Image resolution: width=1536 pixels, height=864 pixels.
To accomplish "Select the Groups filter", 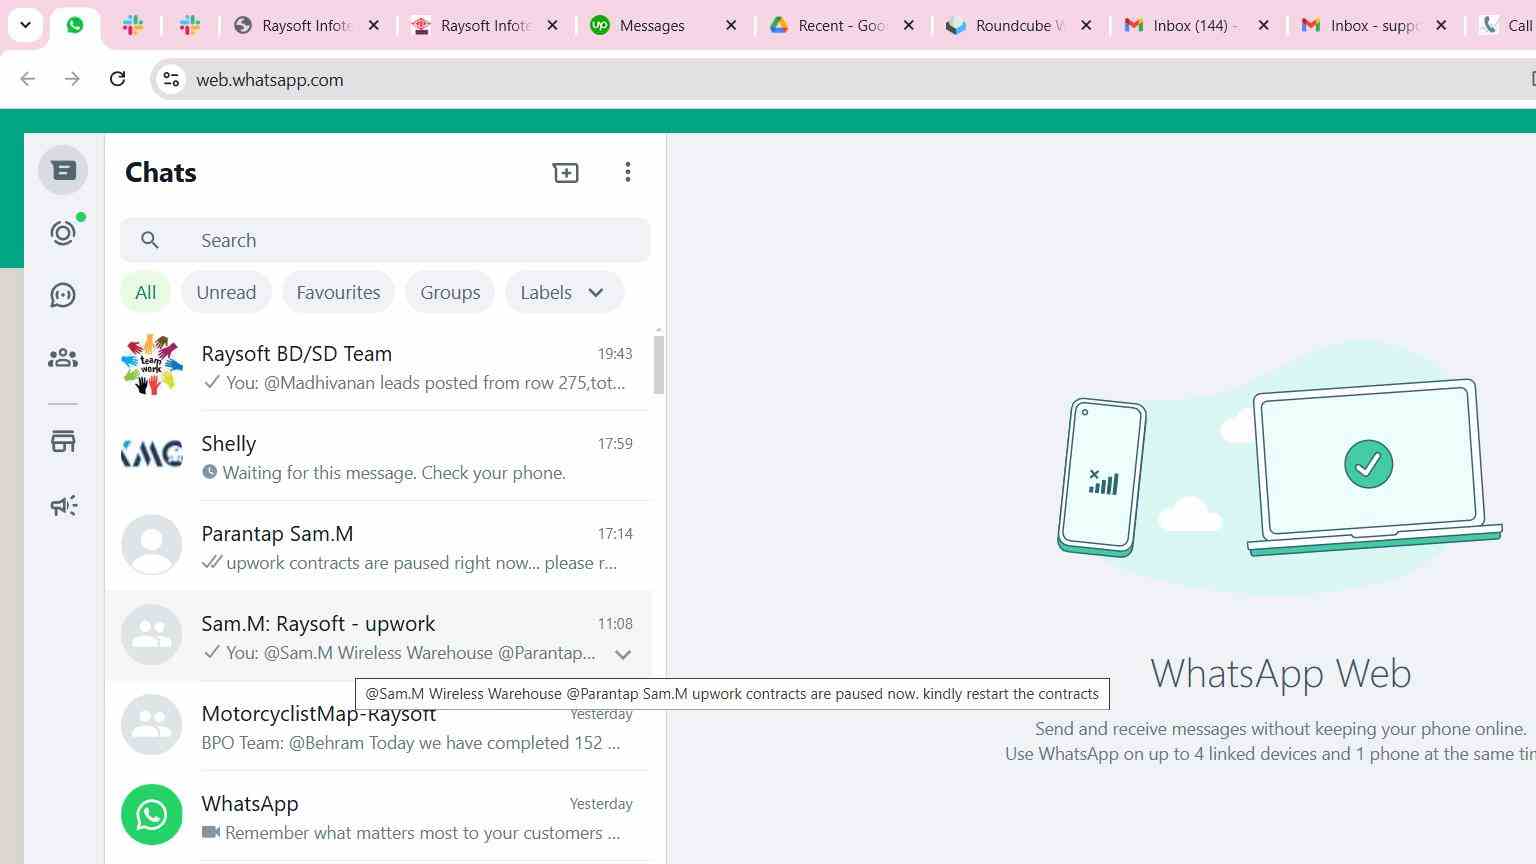I will (450, 292).
